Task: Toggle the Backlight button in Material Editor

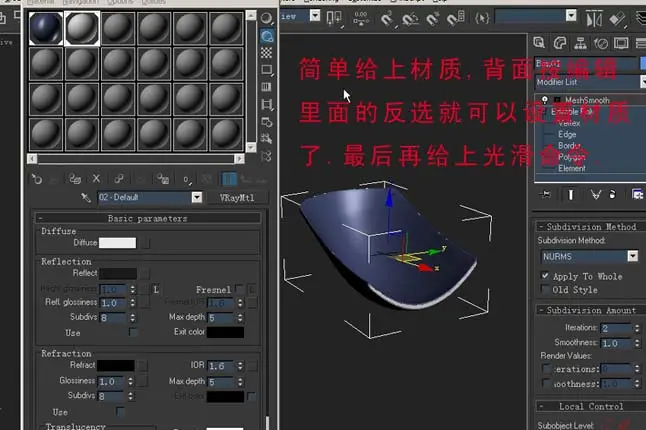Action: [x=267, y=36]
